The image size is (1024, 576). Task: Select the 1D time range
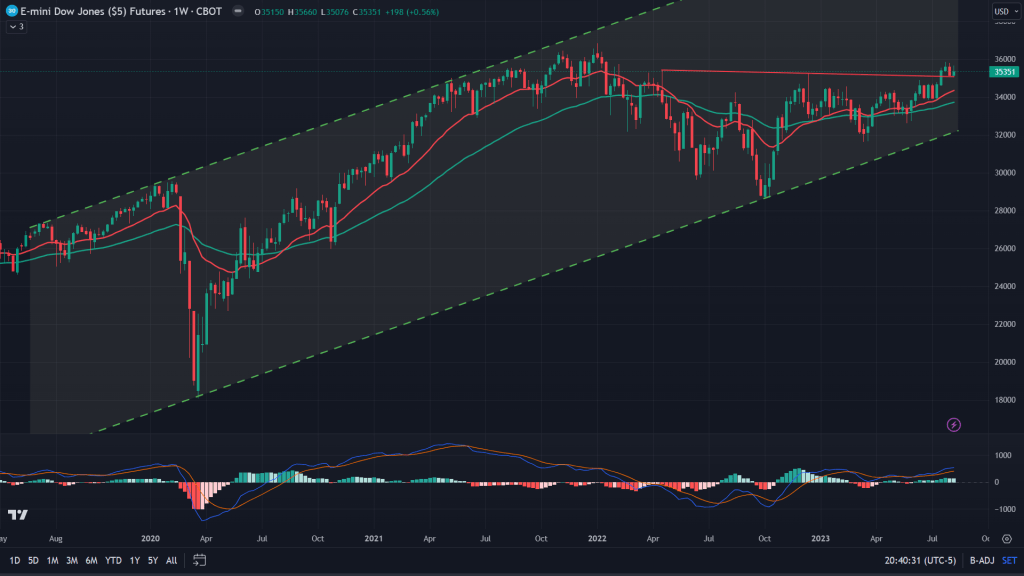click(x=13, y=561)
